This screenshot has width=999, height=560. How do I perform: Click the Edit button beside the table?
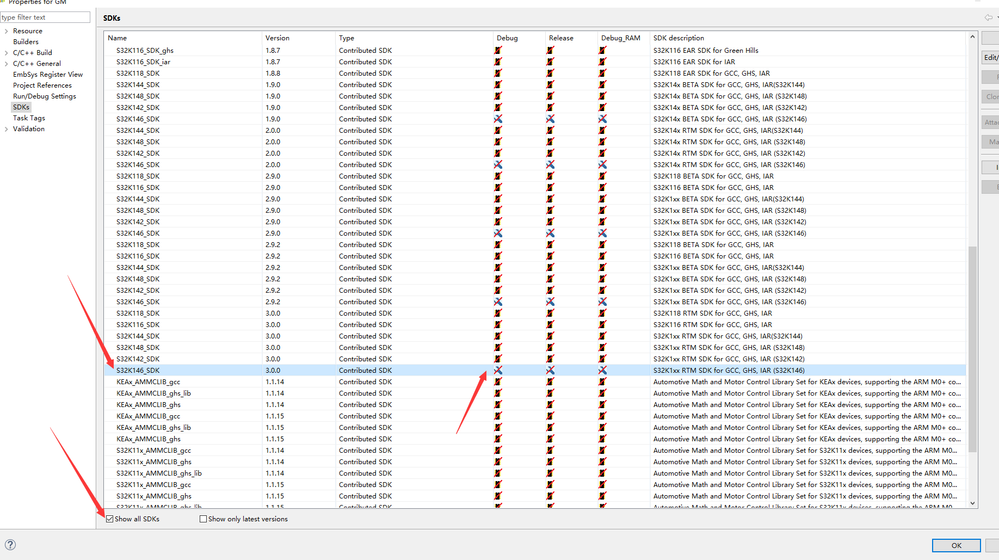point(991,57)
